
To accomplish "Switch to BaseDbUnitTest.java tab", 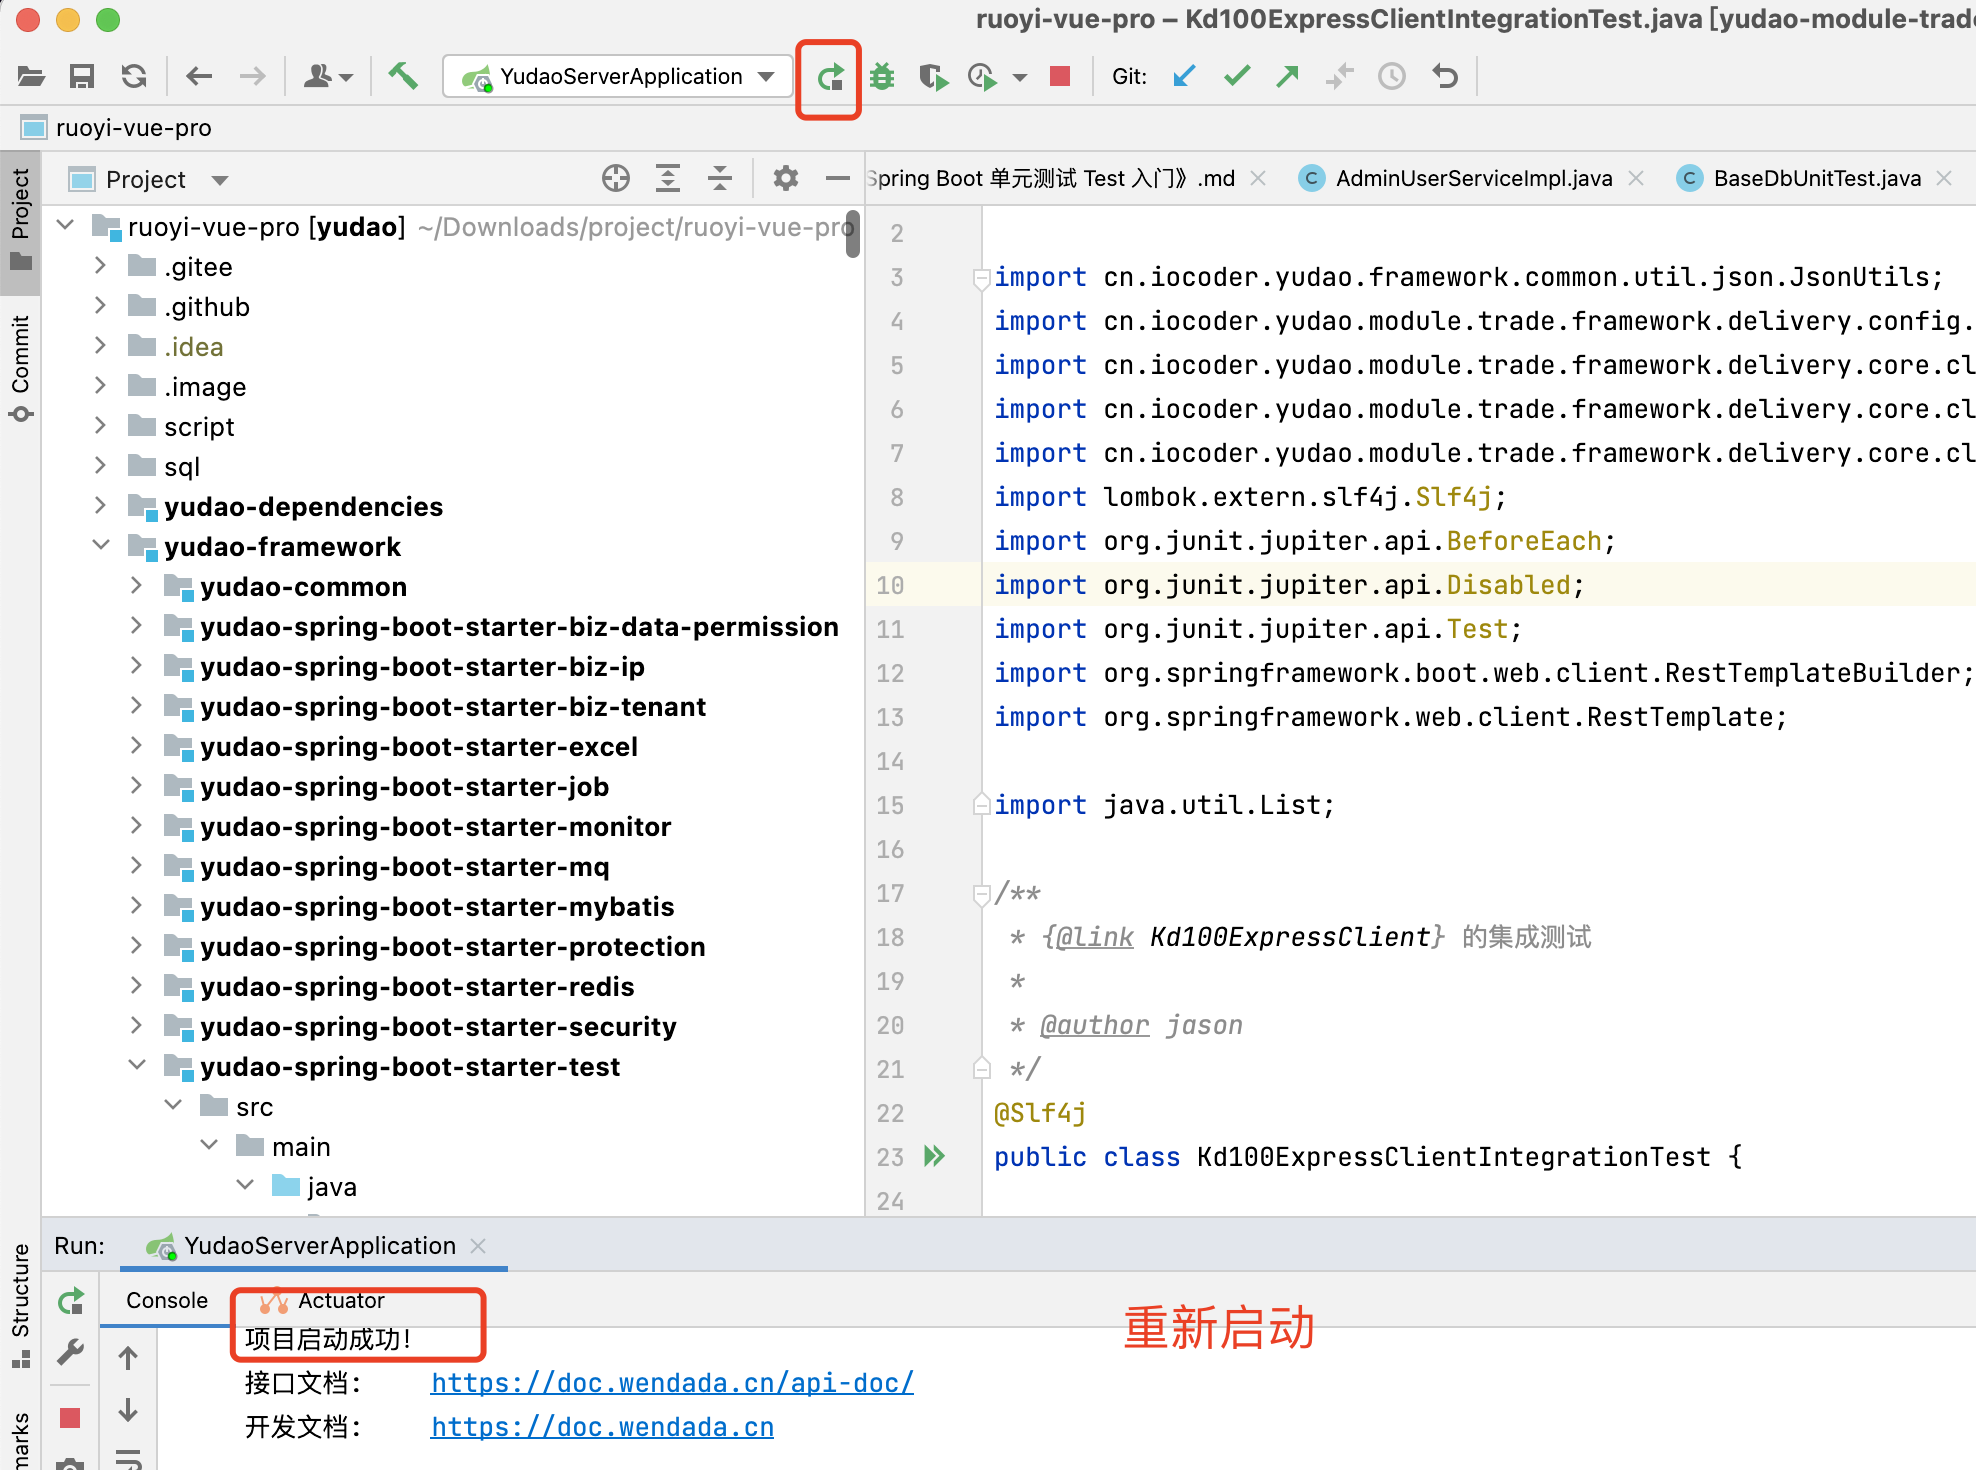I will click(x=1816, y=178).
